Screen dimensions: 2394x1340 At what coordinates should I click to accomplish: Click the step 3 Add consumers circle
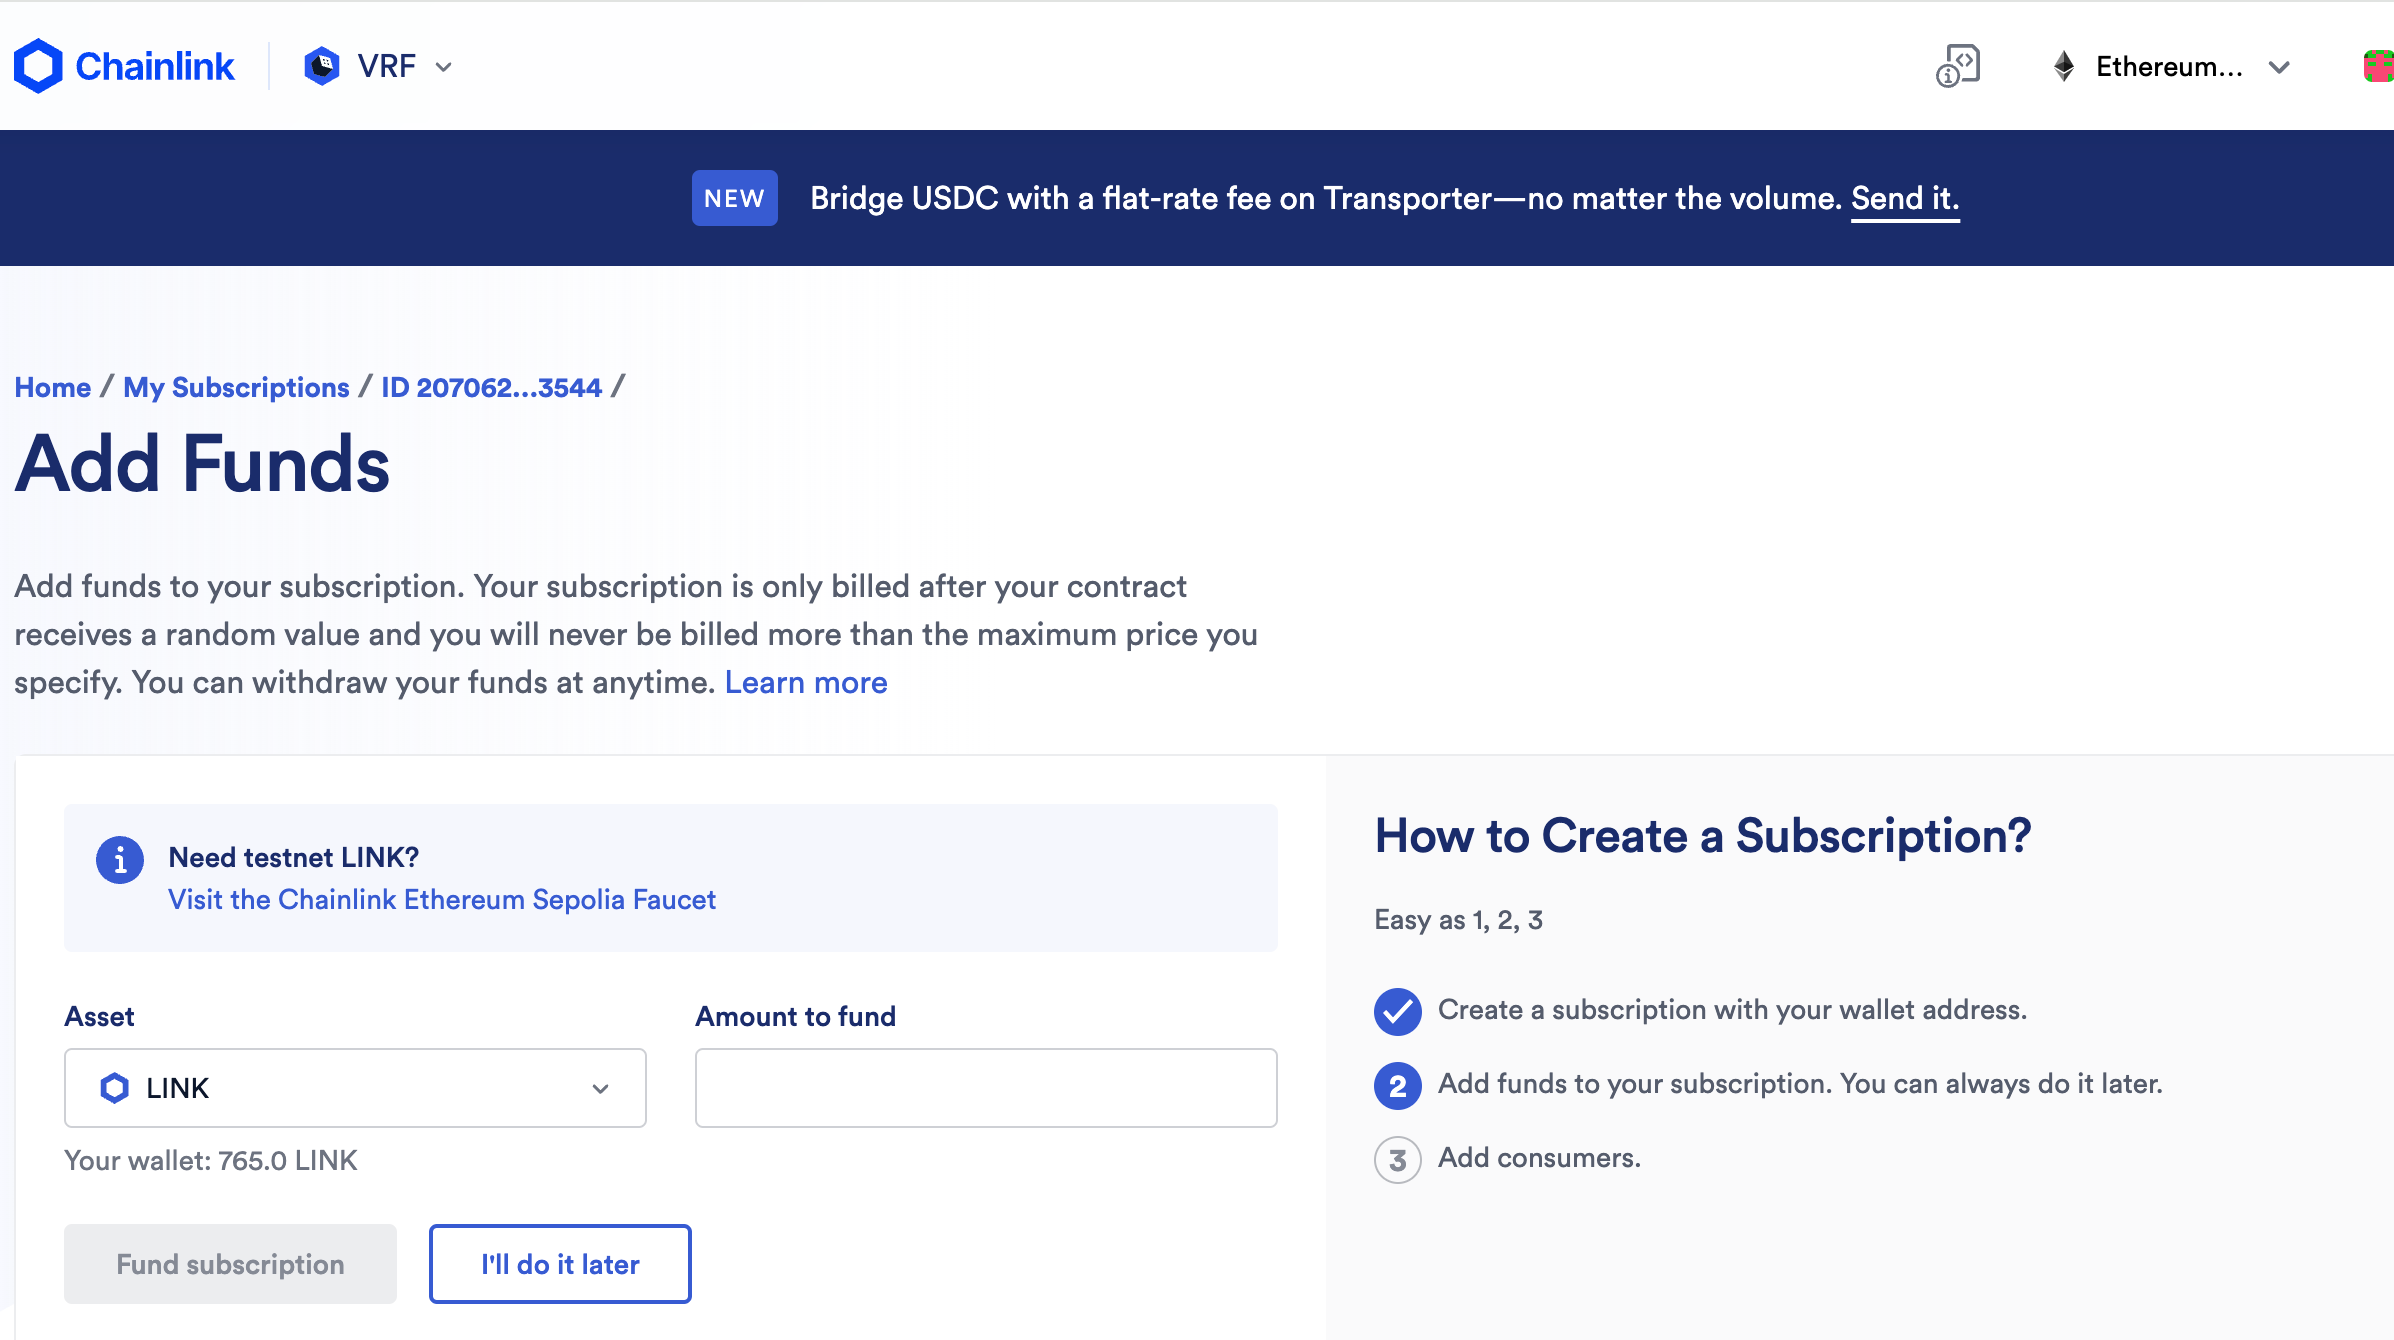click(x=1398, y=1160)
